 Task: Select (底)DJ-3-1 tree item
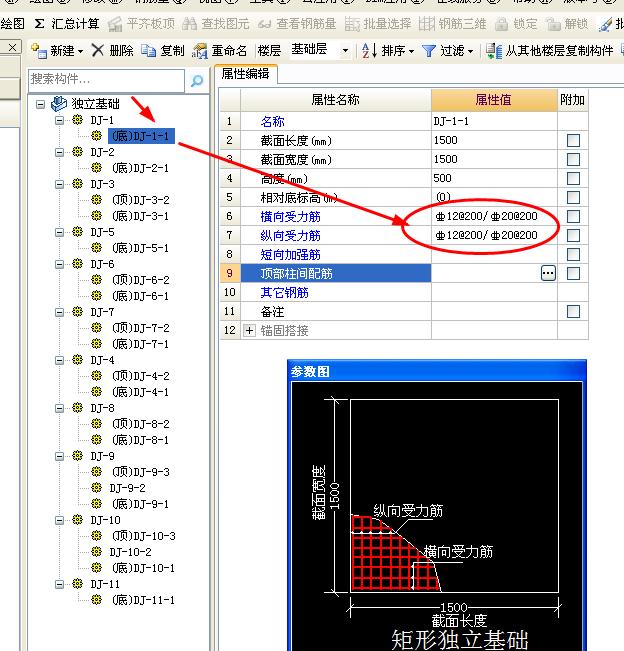140,215
